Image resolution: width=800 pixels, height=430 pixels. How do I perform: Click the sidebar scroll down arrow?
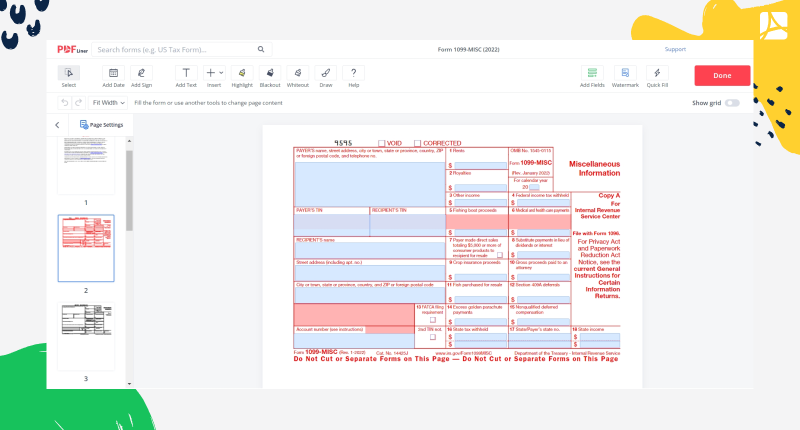pos(129,384)
